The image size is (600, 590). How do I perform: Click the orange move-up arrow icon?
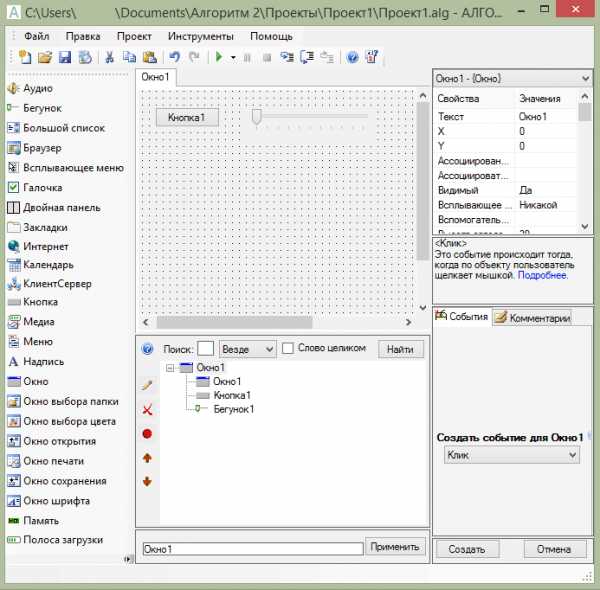tap(148, 457)
